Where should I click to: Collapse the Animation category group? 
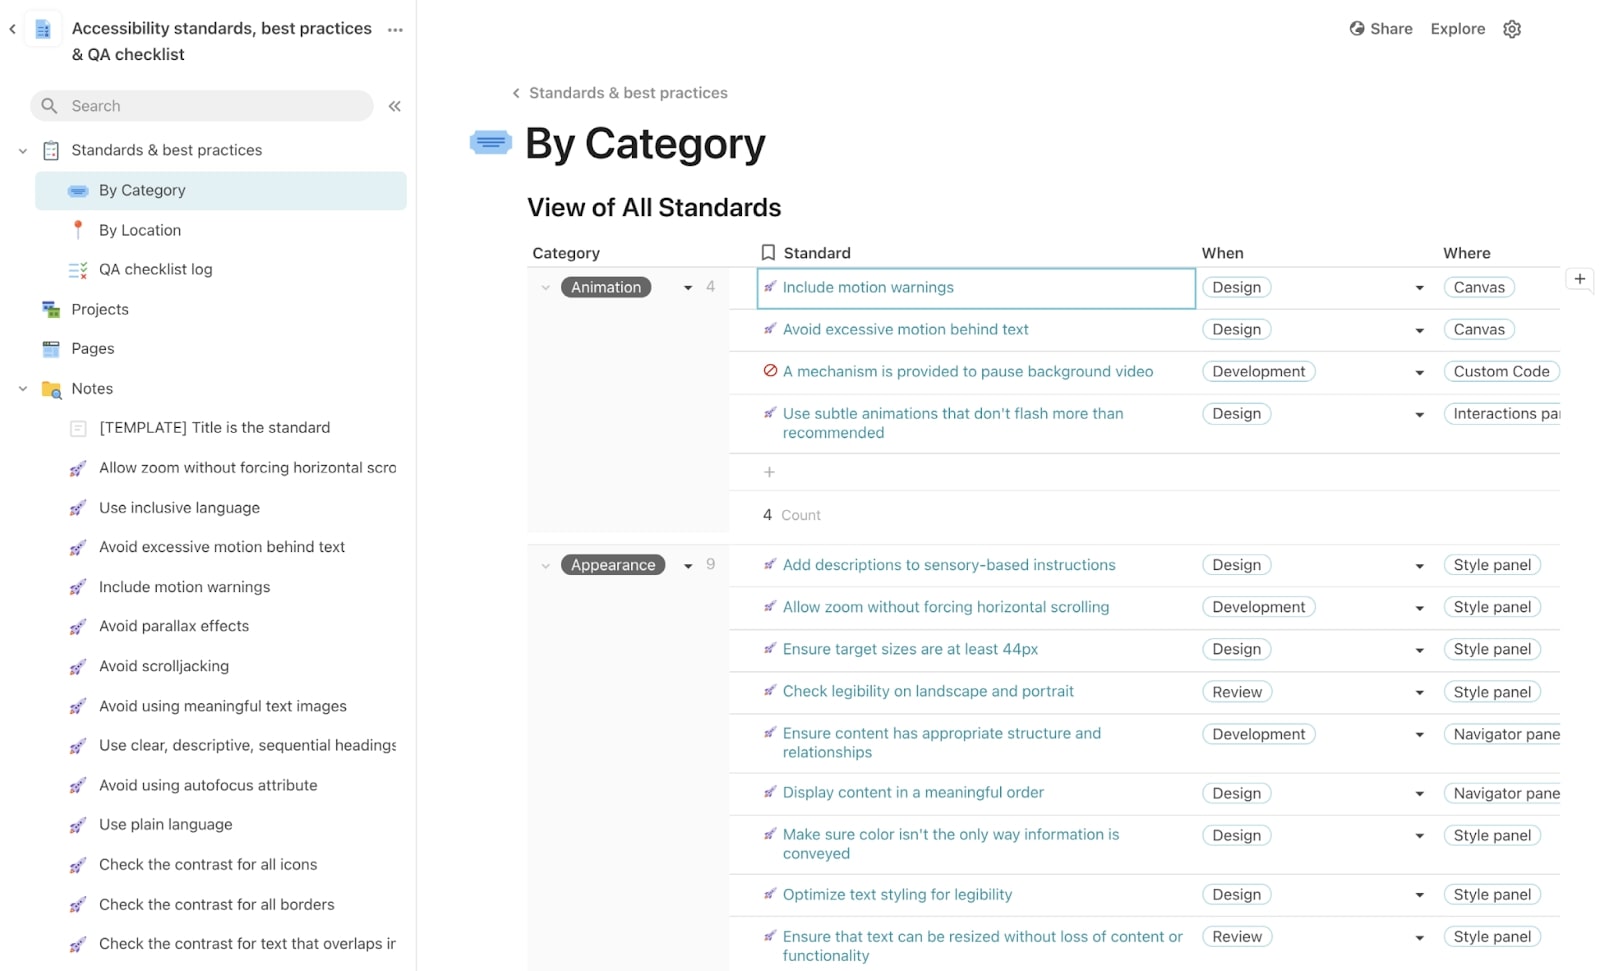(545, 288)
